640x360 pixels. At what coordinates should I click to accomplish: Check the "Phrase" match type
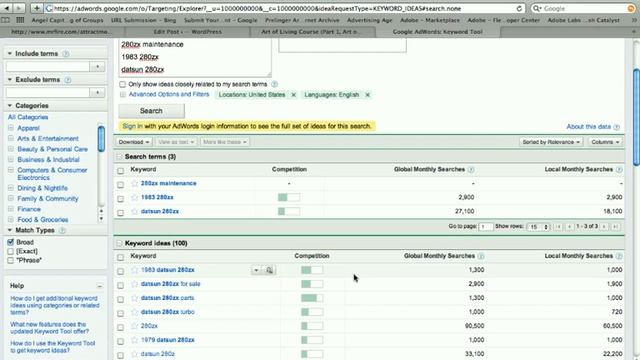(11, 260)
